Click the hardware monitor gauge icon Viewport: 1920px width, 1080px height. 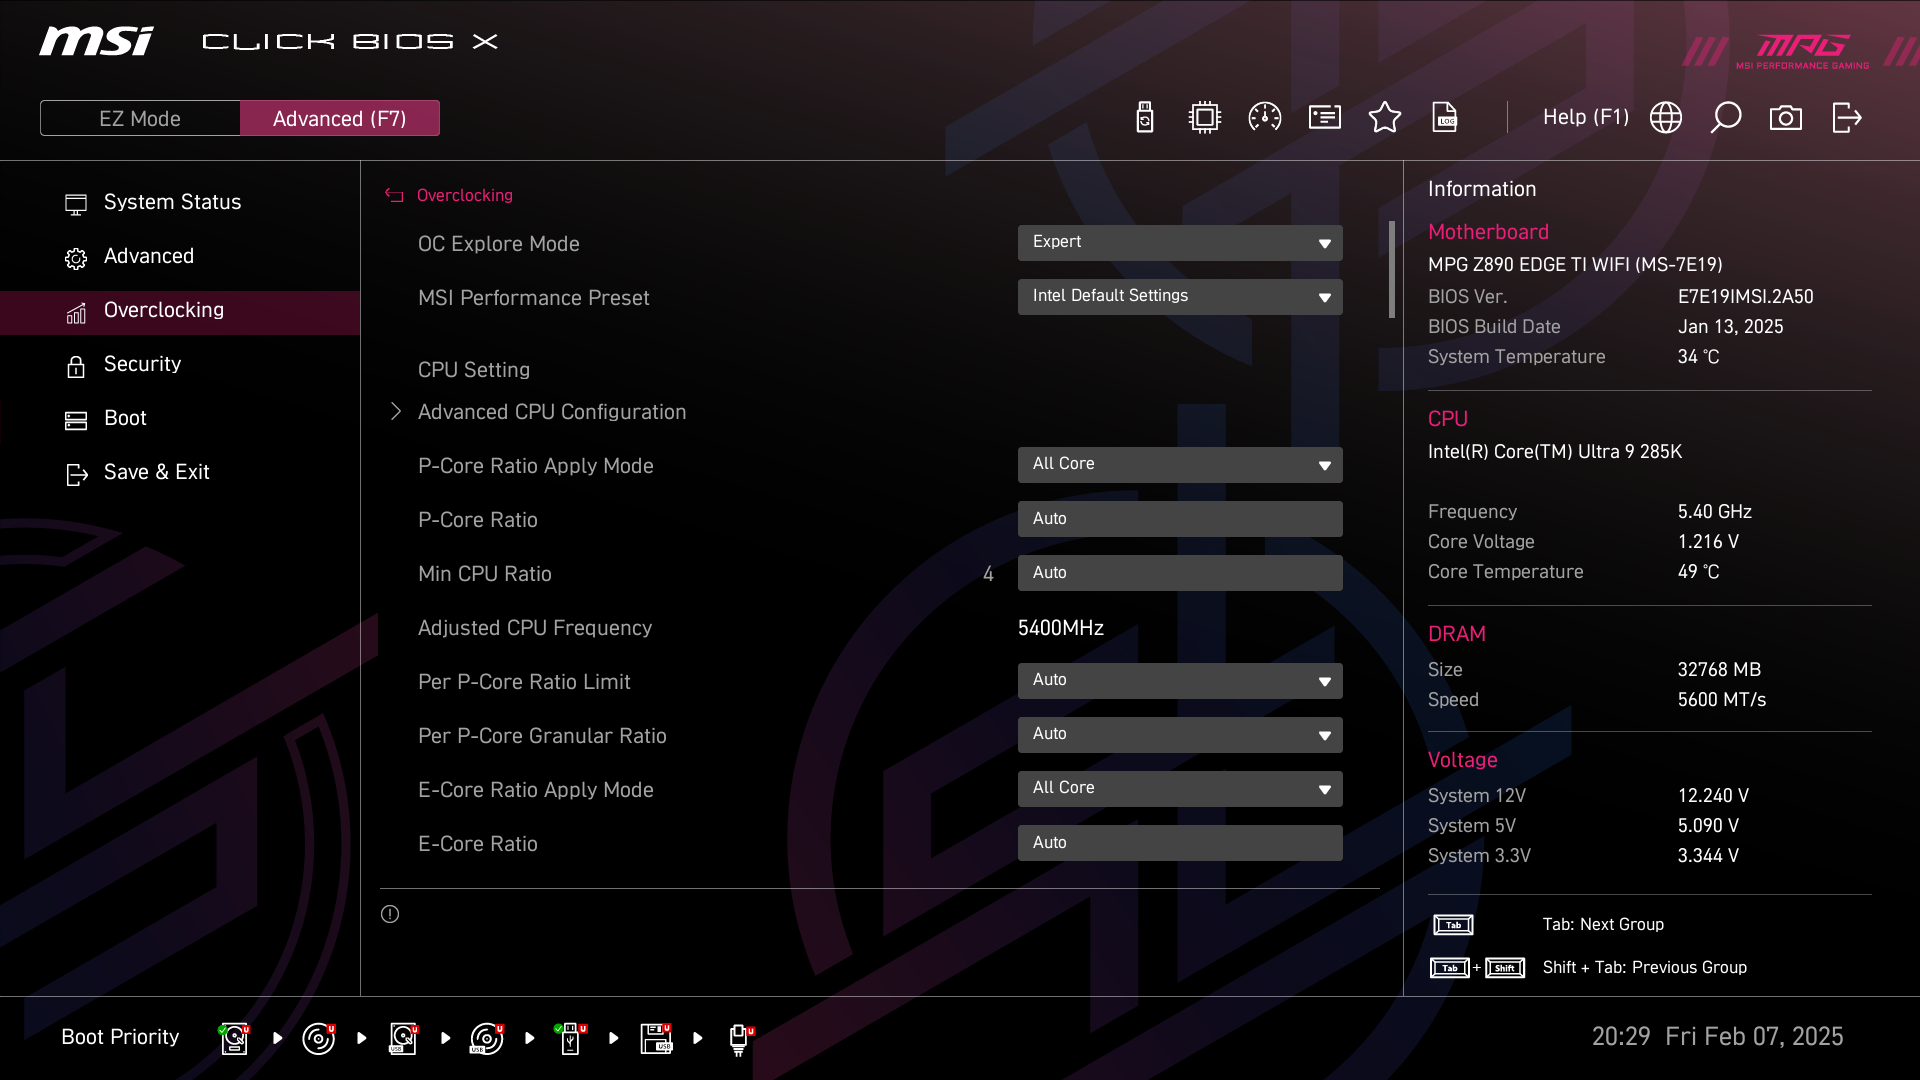[x=1265, y=118]
